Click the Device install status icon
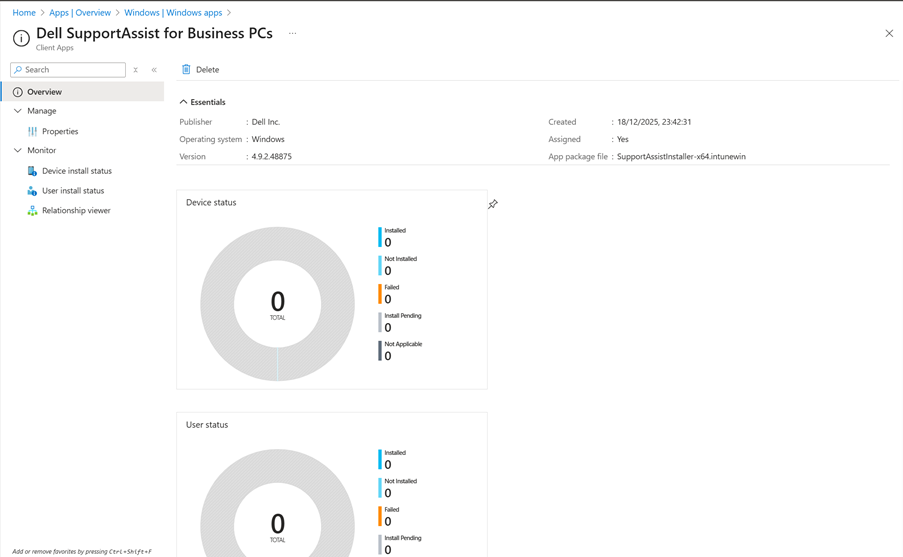 point(32,171)
